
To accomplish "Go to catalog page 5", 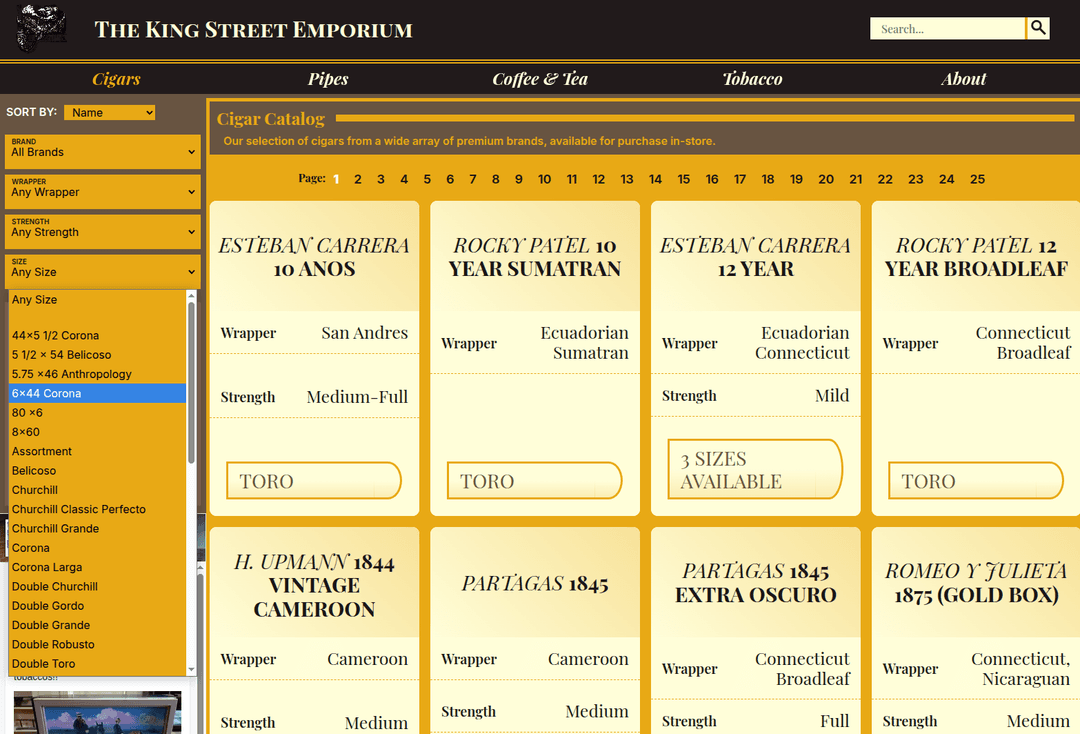I will [427, 179].
